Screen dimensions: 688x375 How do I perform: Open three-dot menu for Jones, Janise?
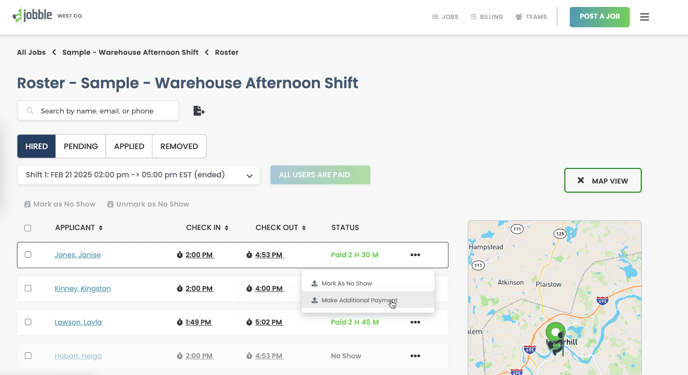(x=415, y=255)
